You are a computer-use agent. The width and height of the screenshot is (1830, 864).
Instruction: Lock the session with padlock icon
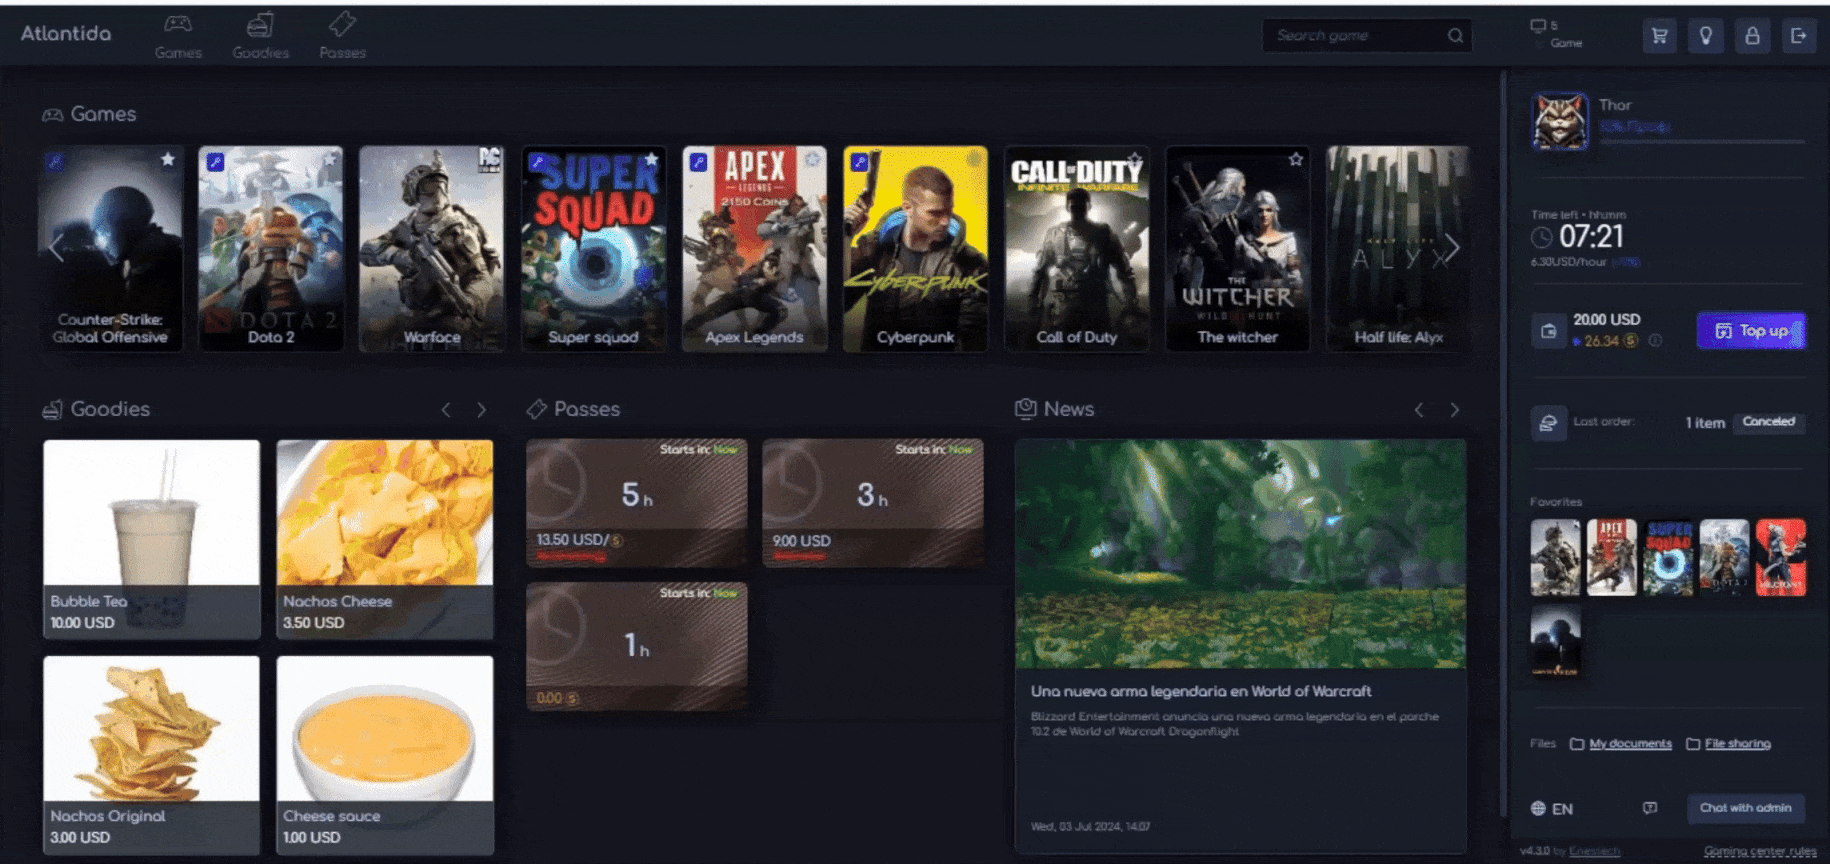1752,36
